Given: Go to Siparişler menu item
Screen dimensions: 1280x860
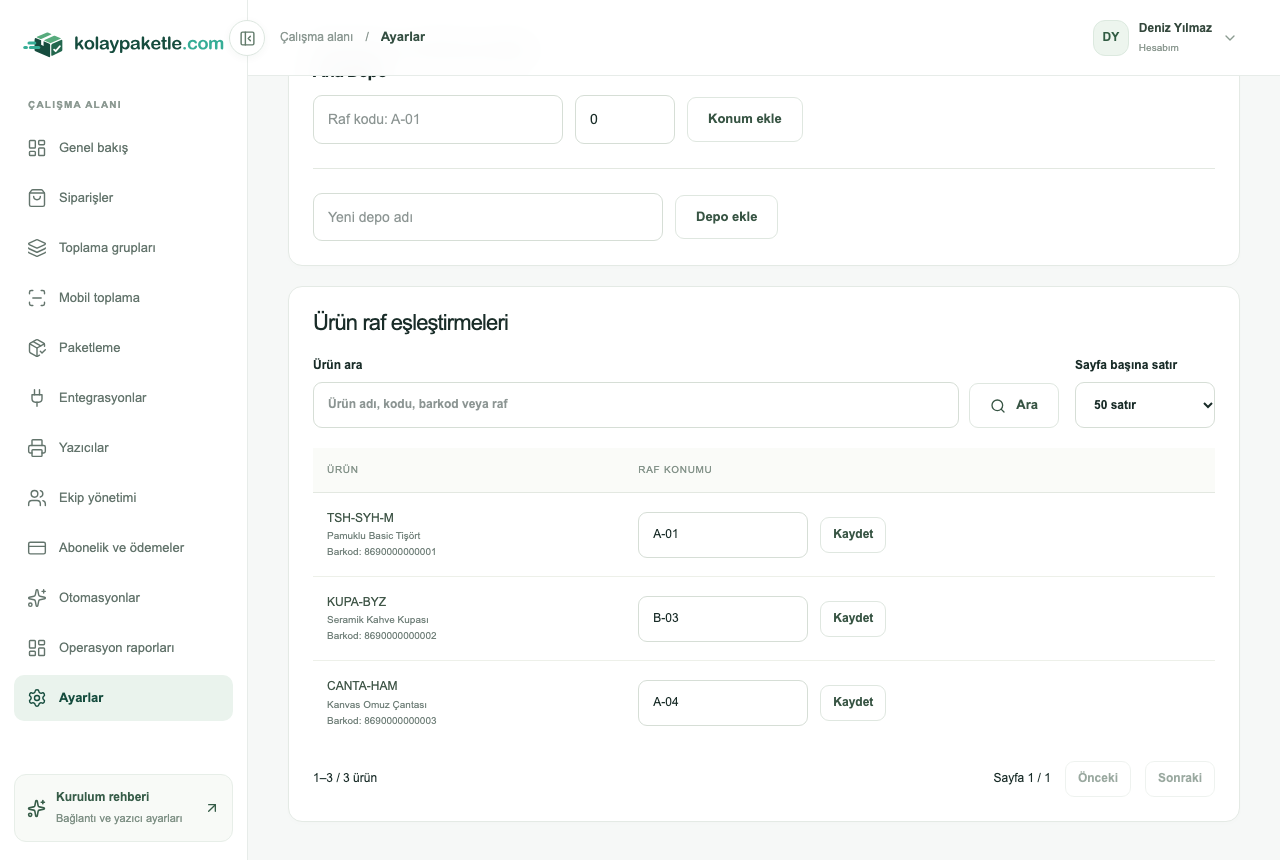Looking at the screenshot, I should [x=123, y=198].
